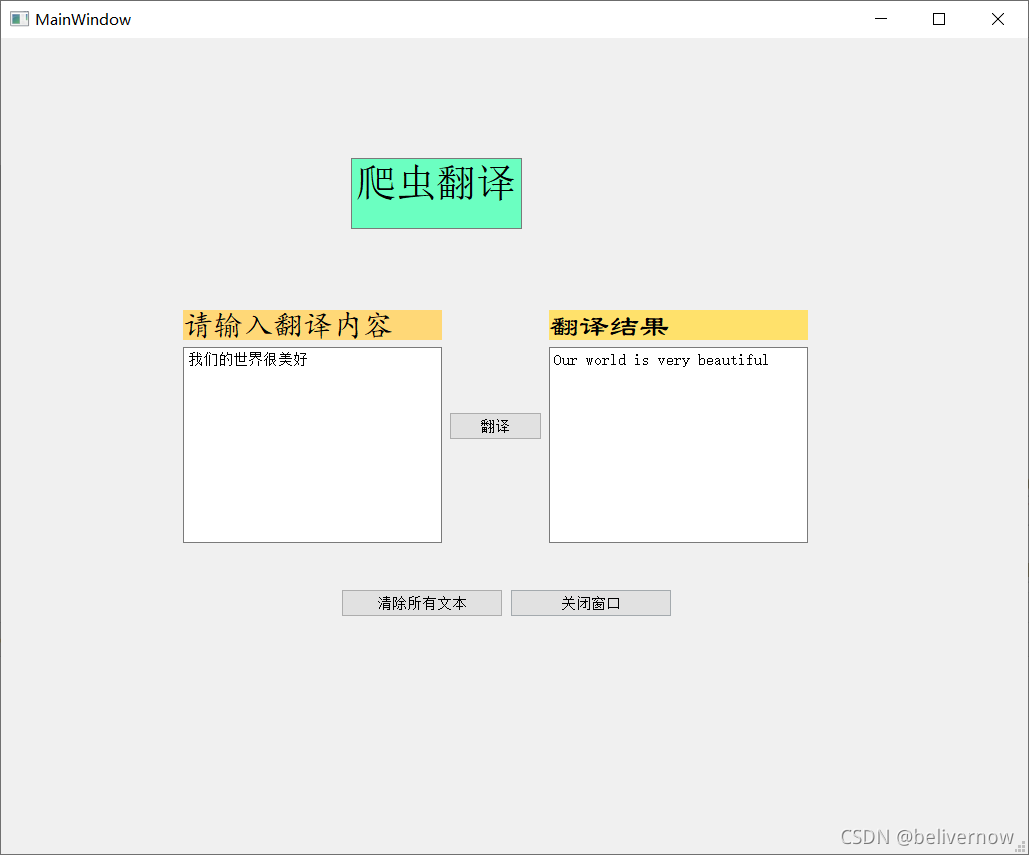Click the English result text Our world is very beautiful

pos(660,360)
